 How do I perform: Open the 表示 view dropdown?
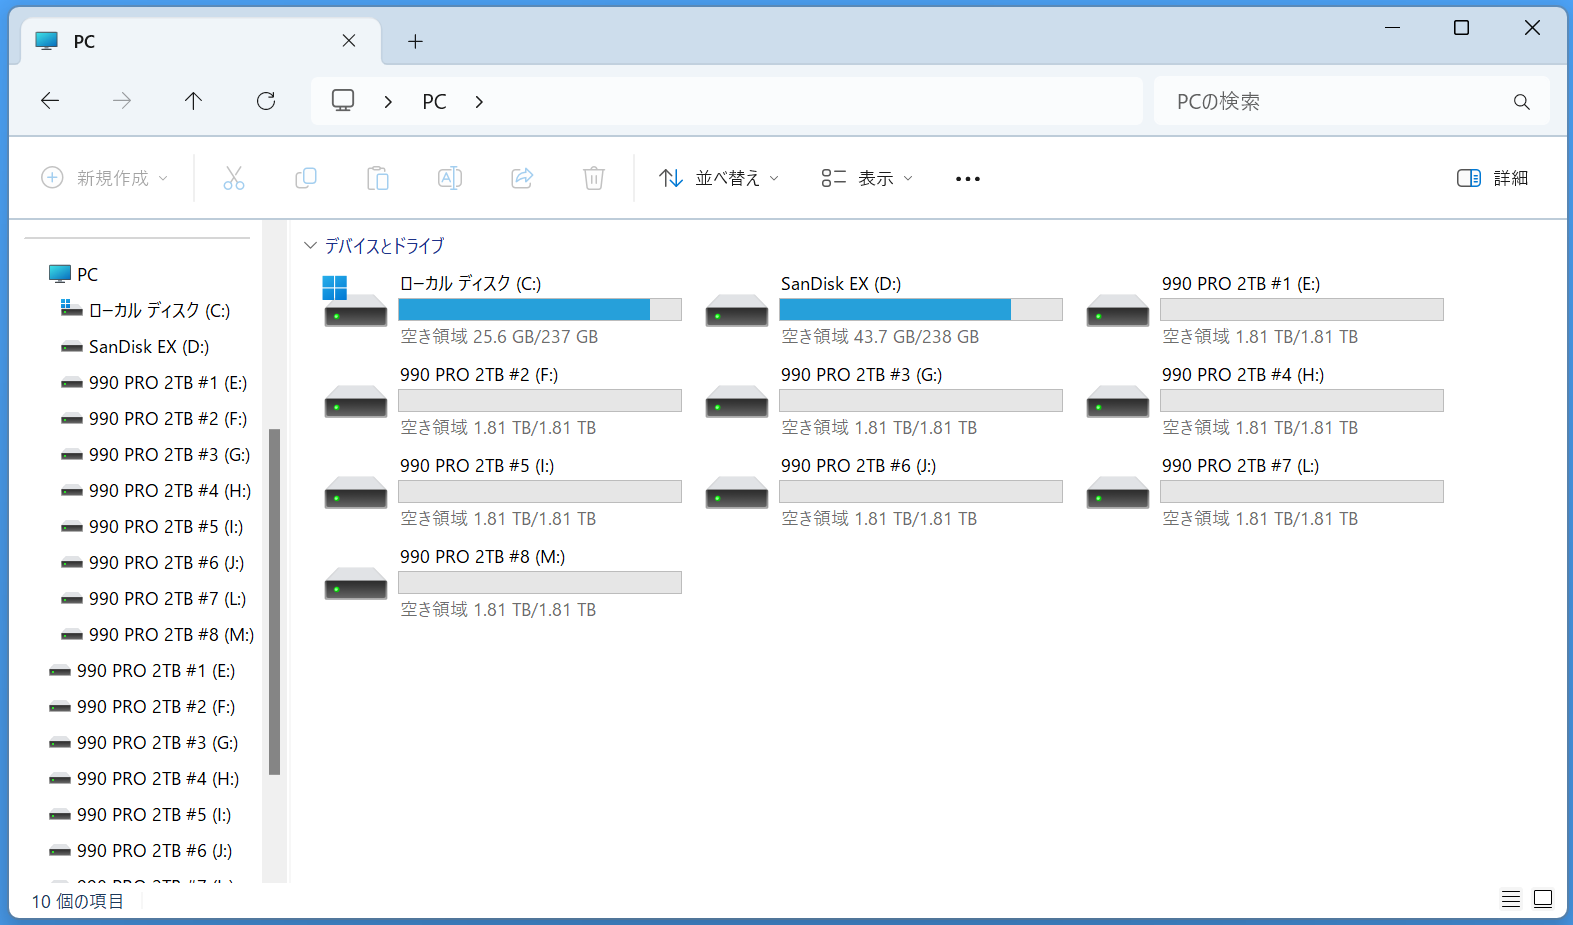pyautogui.click(x=867, y=178)
